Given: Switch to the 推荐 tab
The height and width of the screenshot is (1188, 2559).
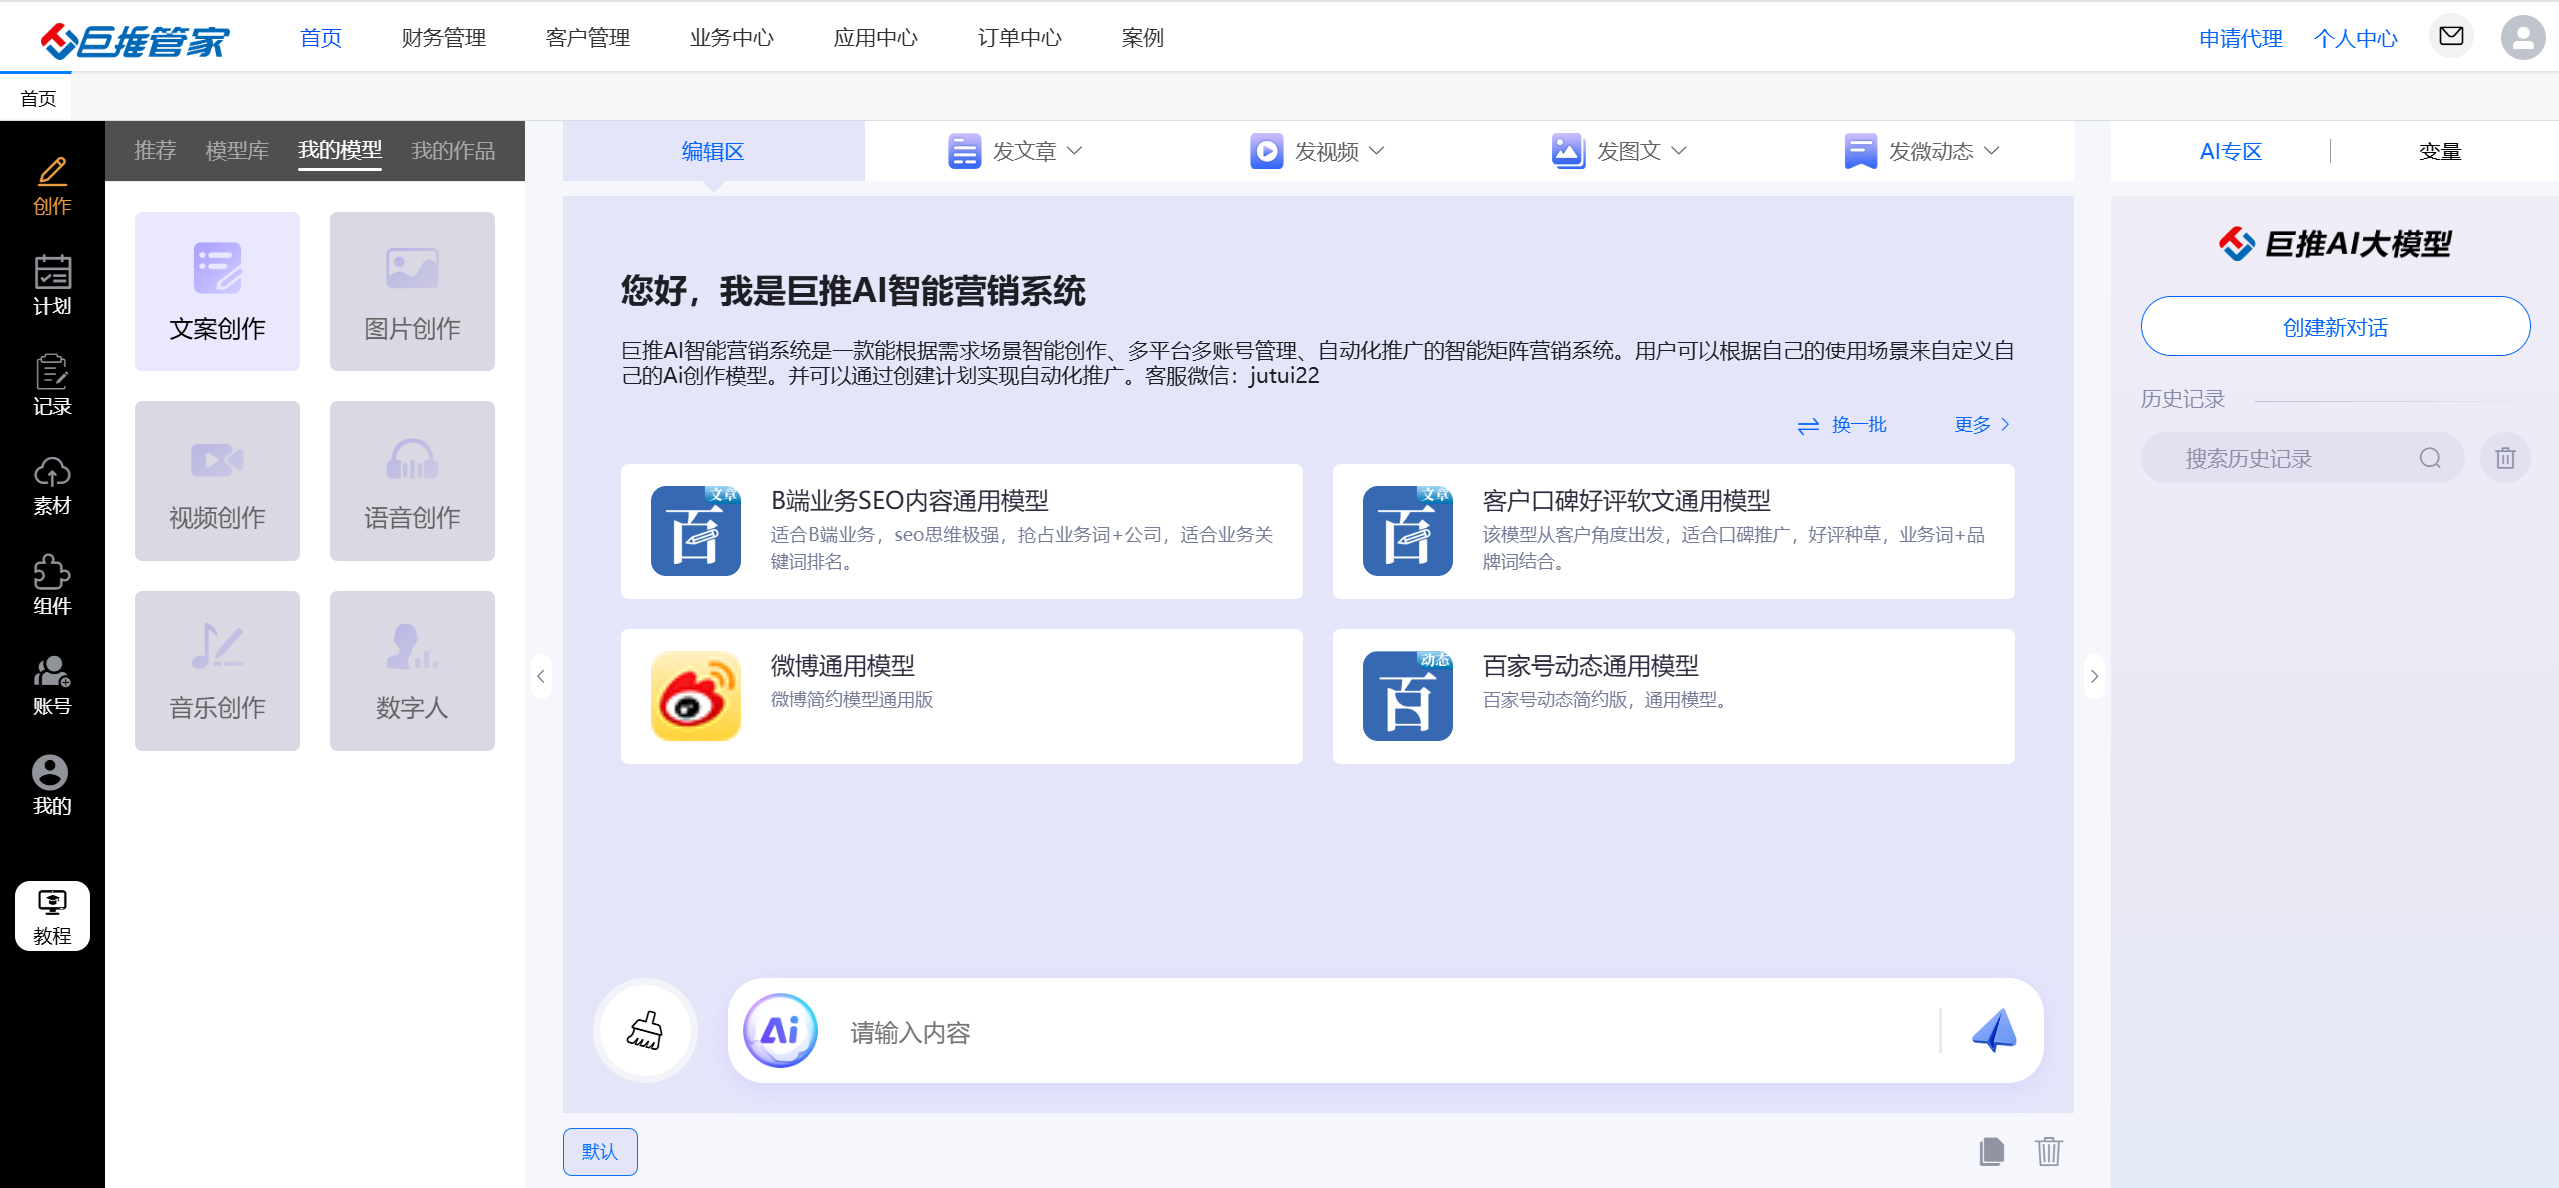Looking at the screenshot, I should (x=155, y=151).
